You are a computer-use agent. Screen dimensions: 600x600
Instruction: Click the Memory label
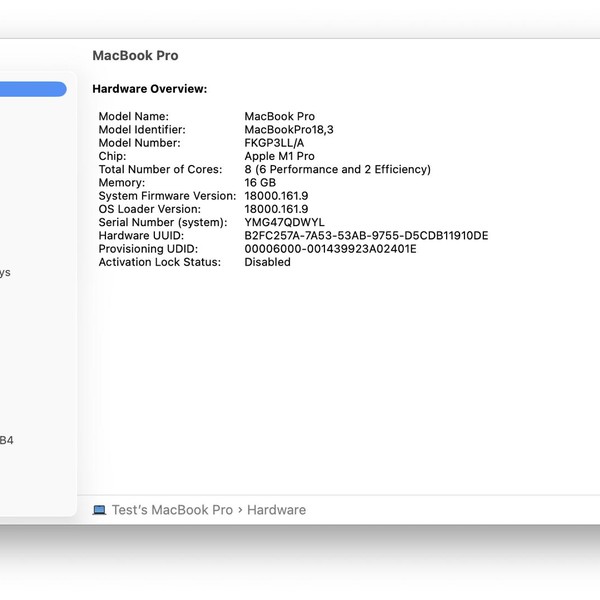122,183
